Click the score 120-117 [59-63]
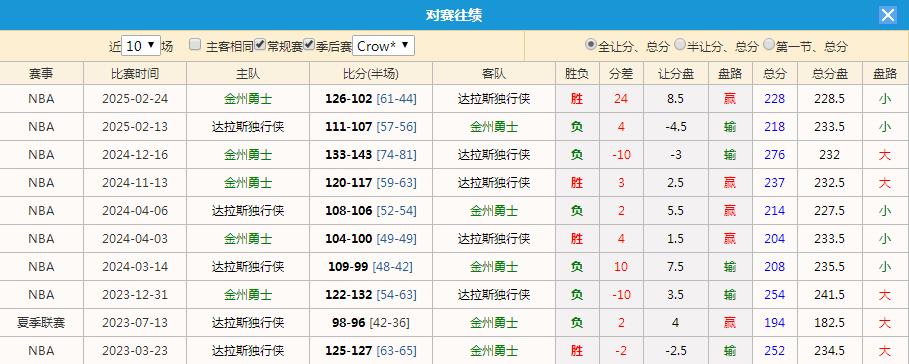Viewport: 909px width, 364px height. pos(371,183)
